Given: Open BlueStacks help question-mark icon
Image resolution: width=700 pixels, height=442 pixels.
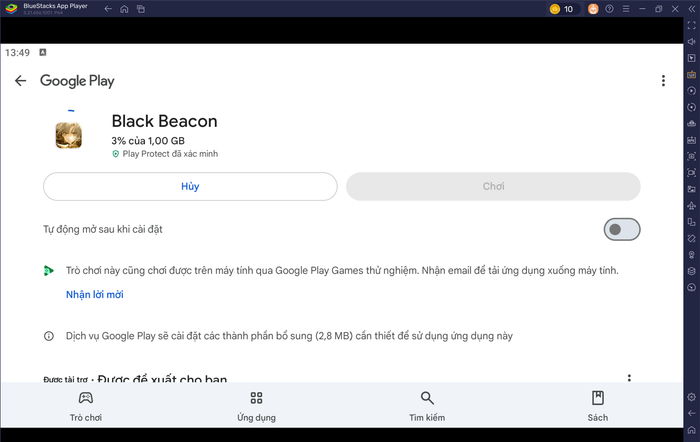Looking at the screenshot, I should [x=609, y=9].
